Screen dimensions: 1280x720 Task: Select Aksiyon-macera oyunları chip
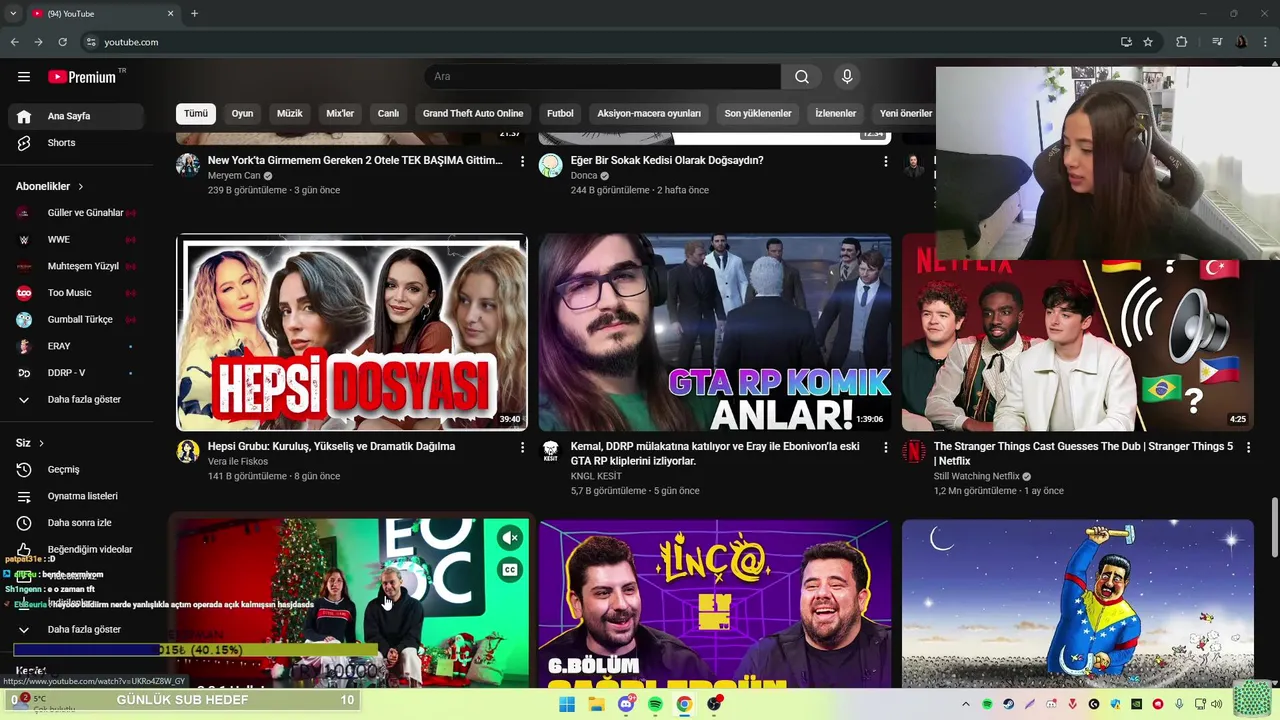tap(649, 114)
